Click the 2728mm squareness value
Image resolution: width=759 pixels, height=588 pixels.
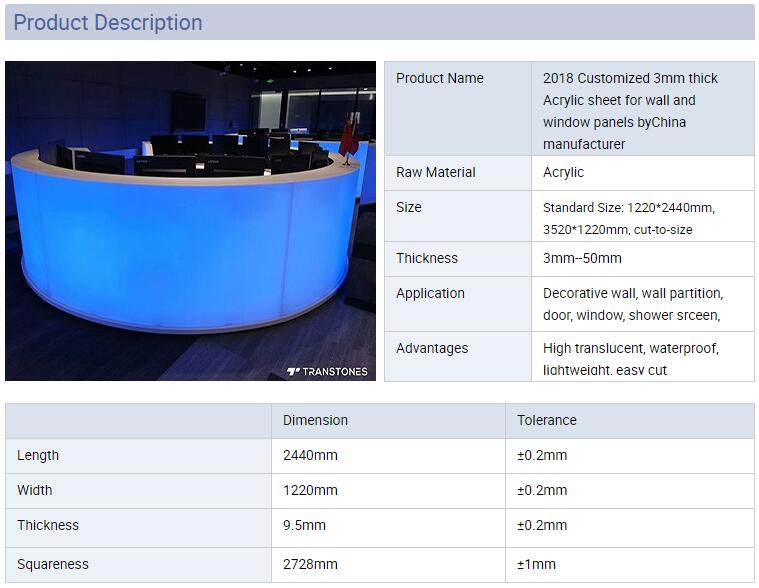(310, 564)
